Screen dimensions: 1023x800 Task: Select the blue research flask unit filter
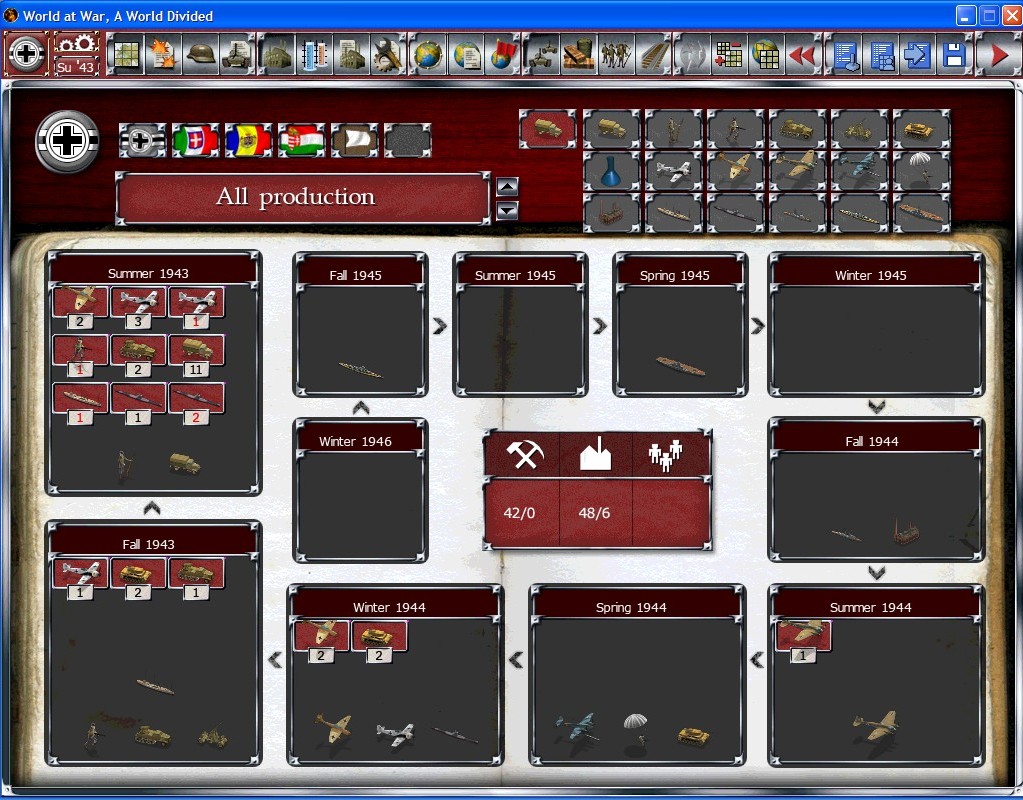tap(611, 171)
